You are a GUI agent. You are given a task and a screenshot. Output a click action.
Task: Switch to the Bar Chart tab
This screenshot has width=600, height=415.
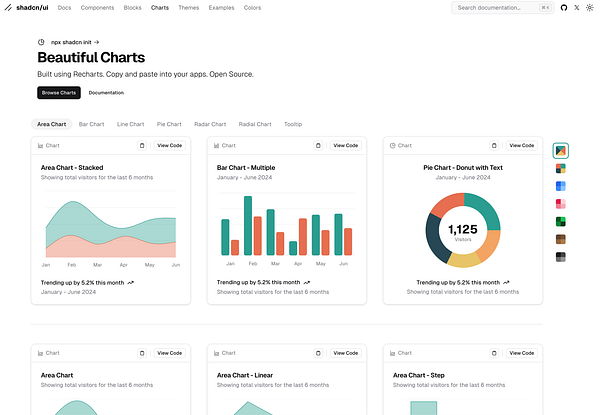[x=91, y=124]
